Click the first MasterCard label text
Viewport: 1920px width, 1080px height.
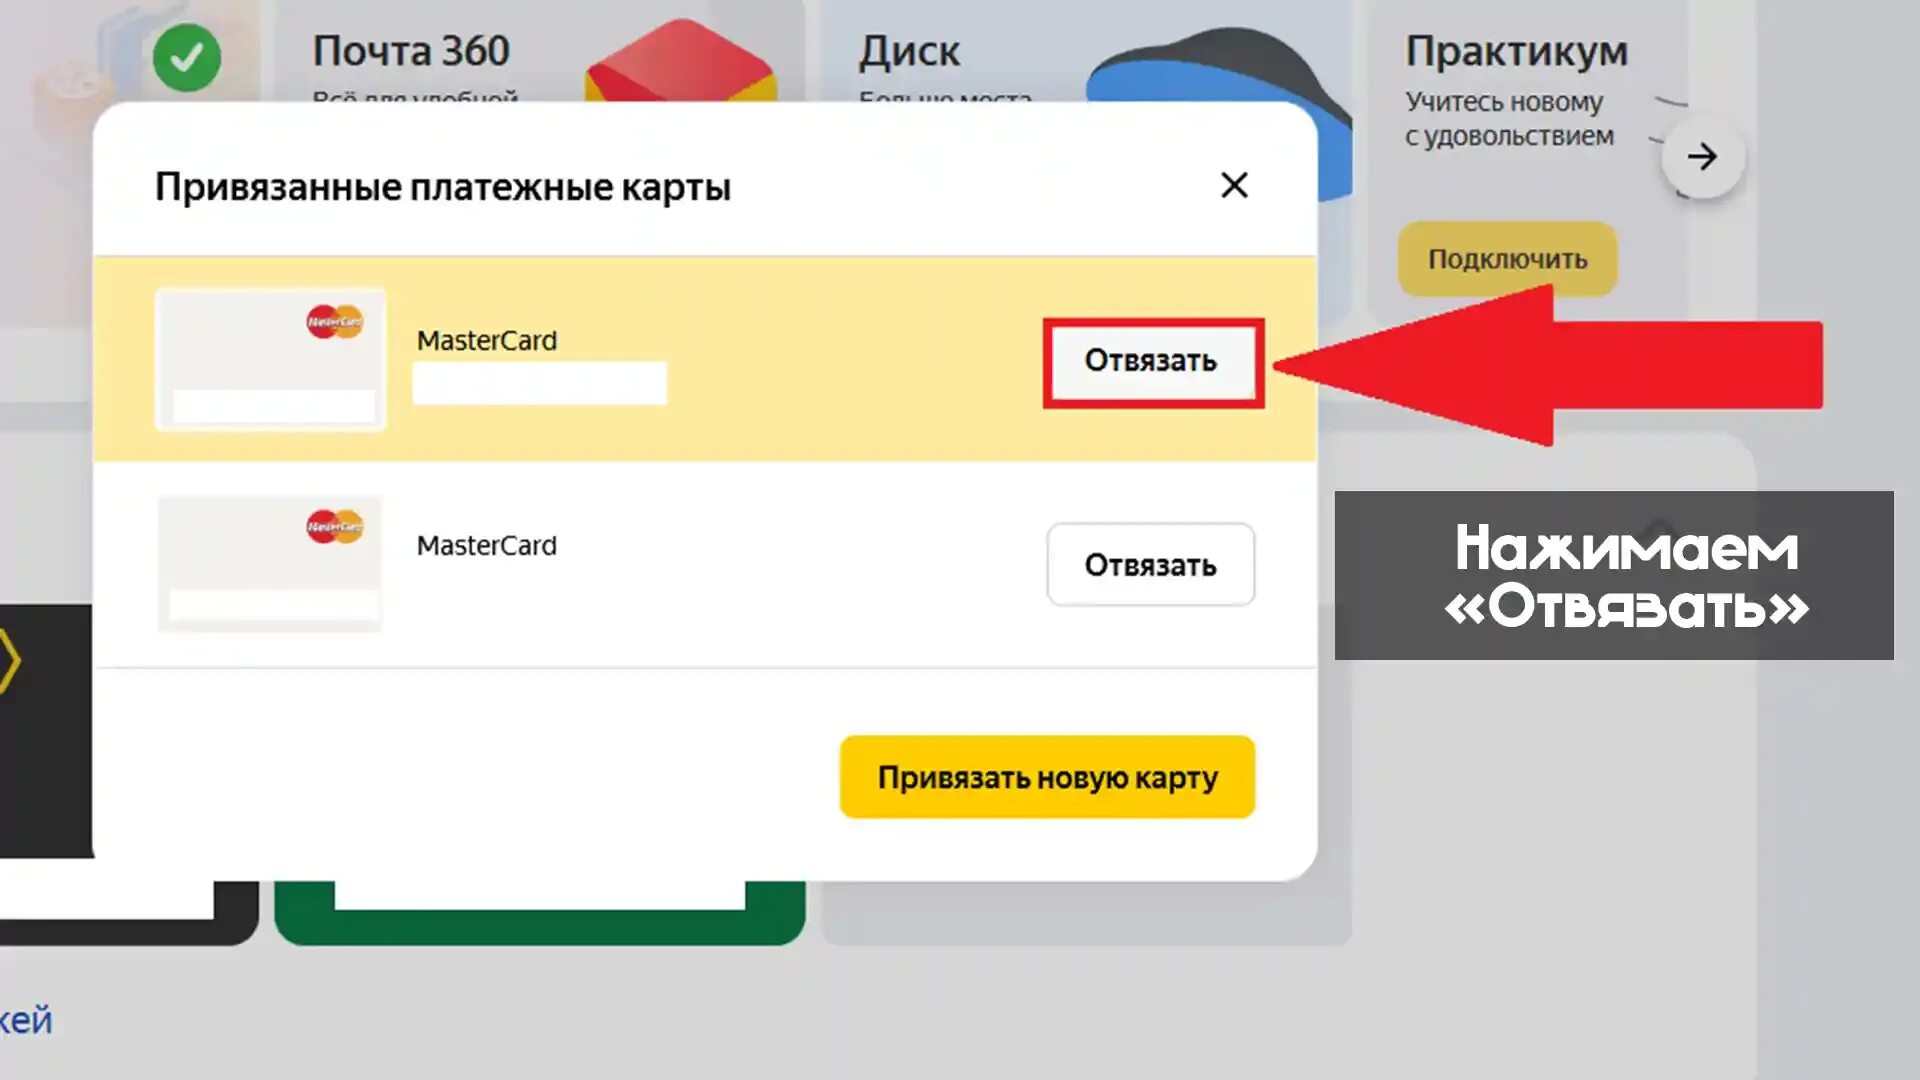[487, 341]
